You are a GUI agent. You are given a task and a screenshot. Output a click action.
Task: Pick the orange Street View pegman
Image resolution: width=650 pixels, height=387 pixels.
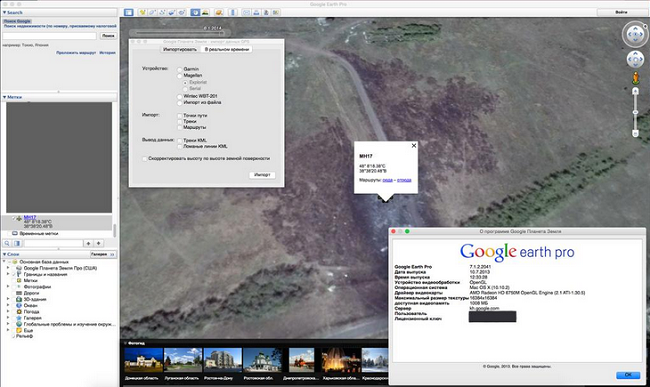pos(635,77)
